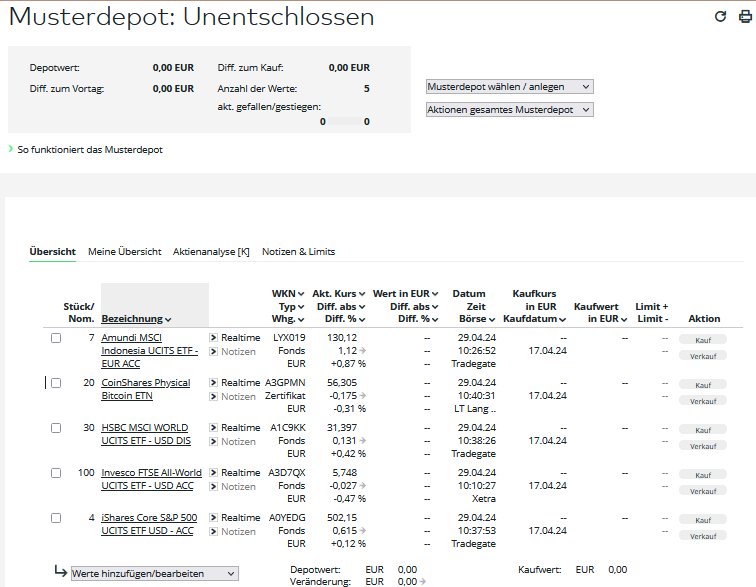This screenshot has width=756, height=587.
Task: Click Notizen label in CoinShares row
Action: pos(238,396)
